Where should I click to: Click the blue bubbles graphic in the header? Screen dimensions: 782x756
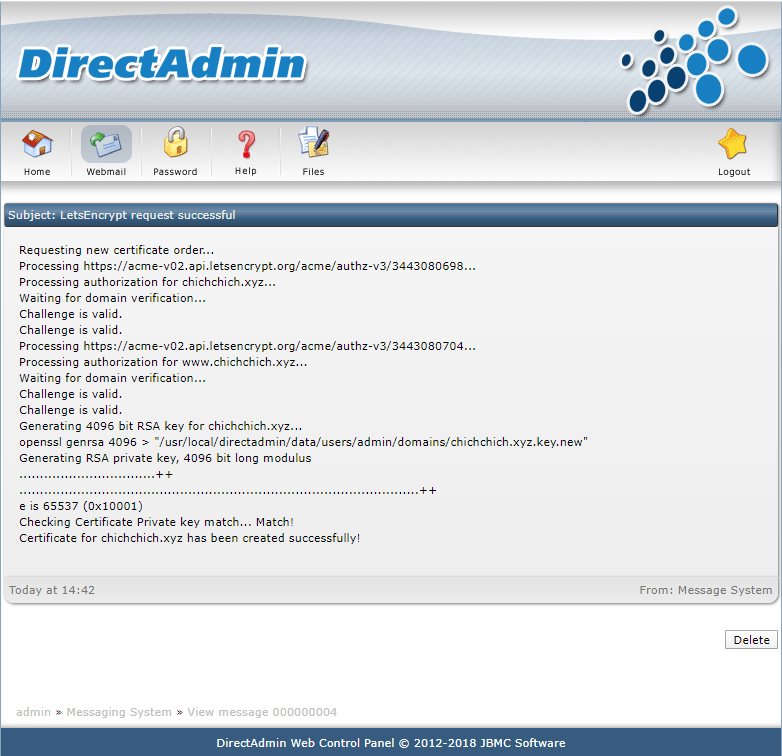692,60
